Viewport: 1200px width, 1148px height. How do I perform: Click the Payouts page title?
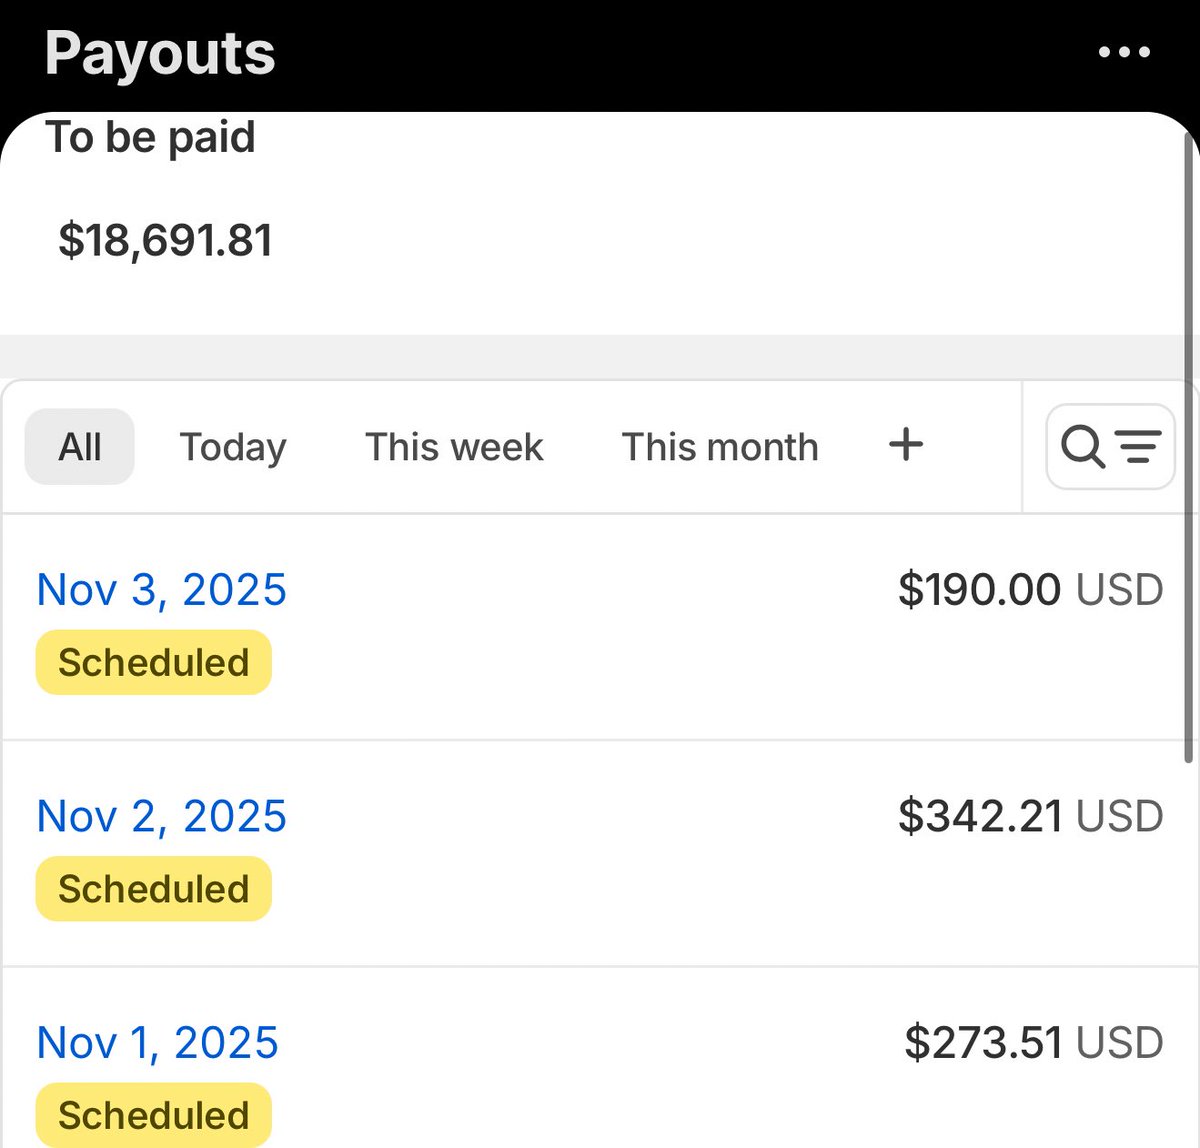(160, 53)
